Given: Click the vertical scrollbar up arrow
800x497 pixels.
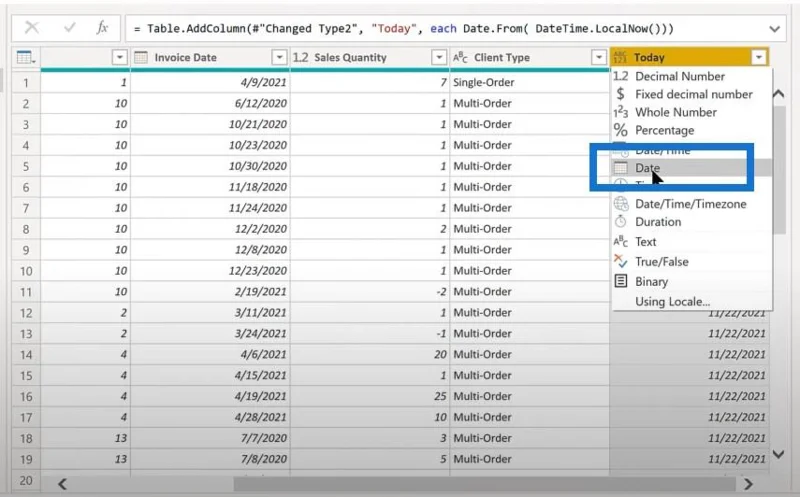Looking at the screenshot, I should pyautogui.click(x=779, y=94).
